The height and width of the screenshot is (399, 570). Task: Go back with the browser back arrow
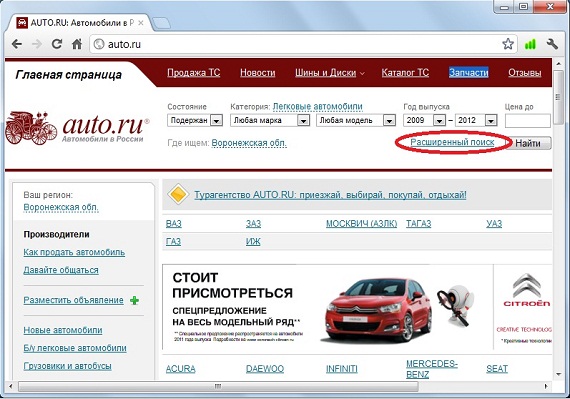click(x=17, y=44)
